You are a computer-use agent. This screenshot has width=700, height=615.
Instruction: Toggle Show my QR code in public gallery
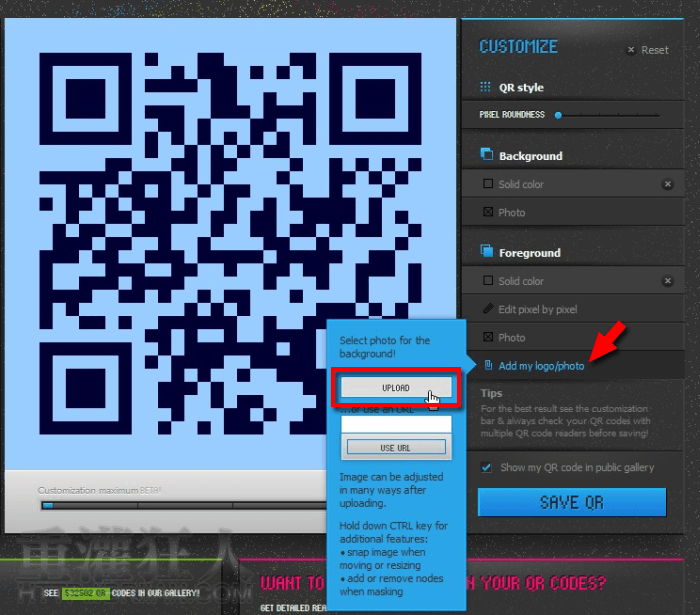(486, 467)
